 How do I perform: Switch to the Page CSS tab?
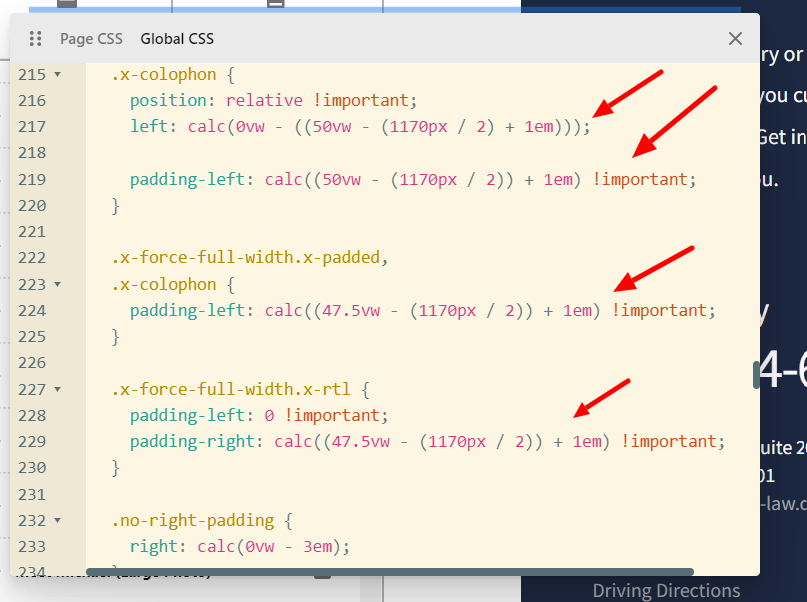tap(91, 39)
